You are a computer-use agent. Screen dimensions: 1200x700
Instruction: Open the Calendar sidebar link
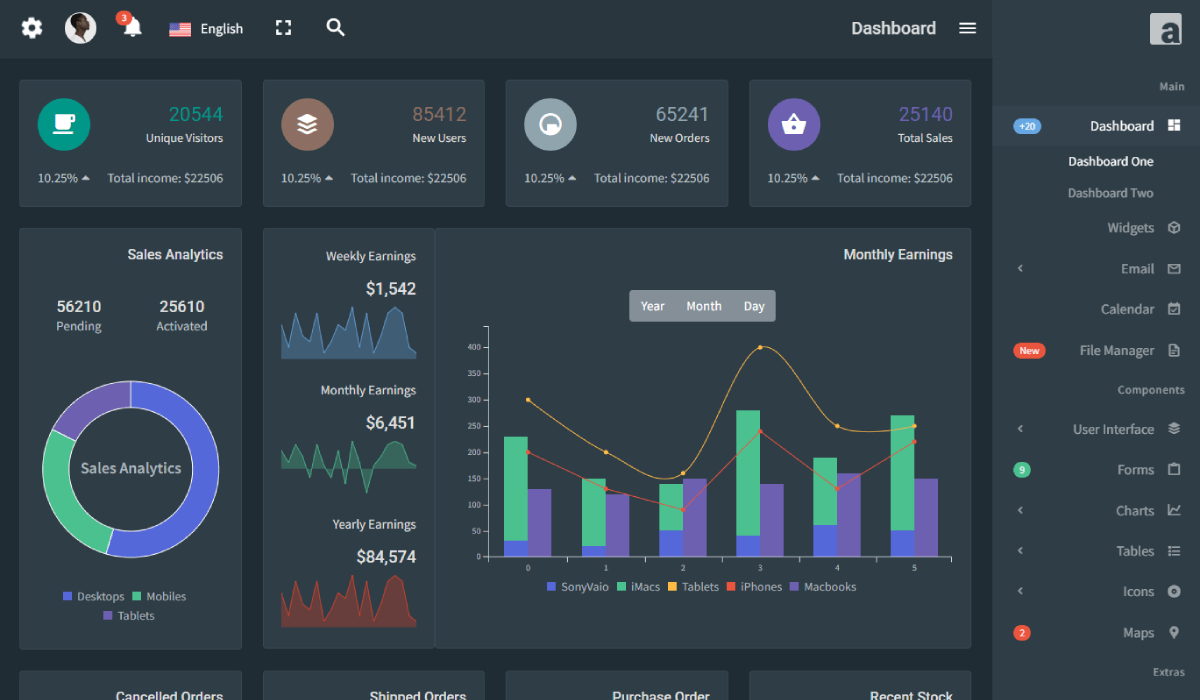point(1127,309)
